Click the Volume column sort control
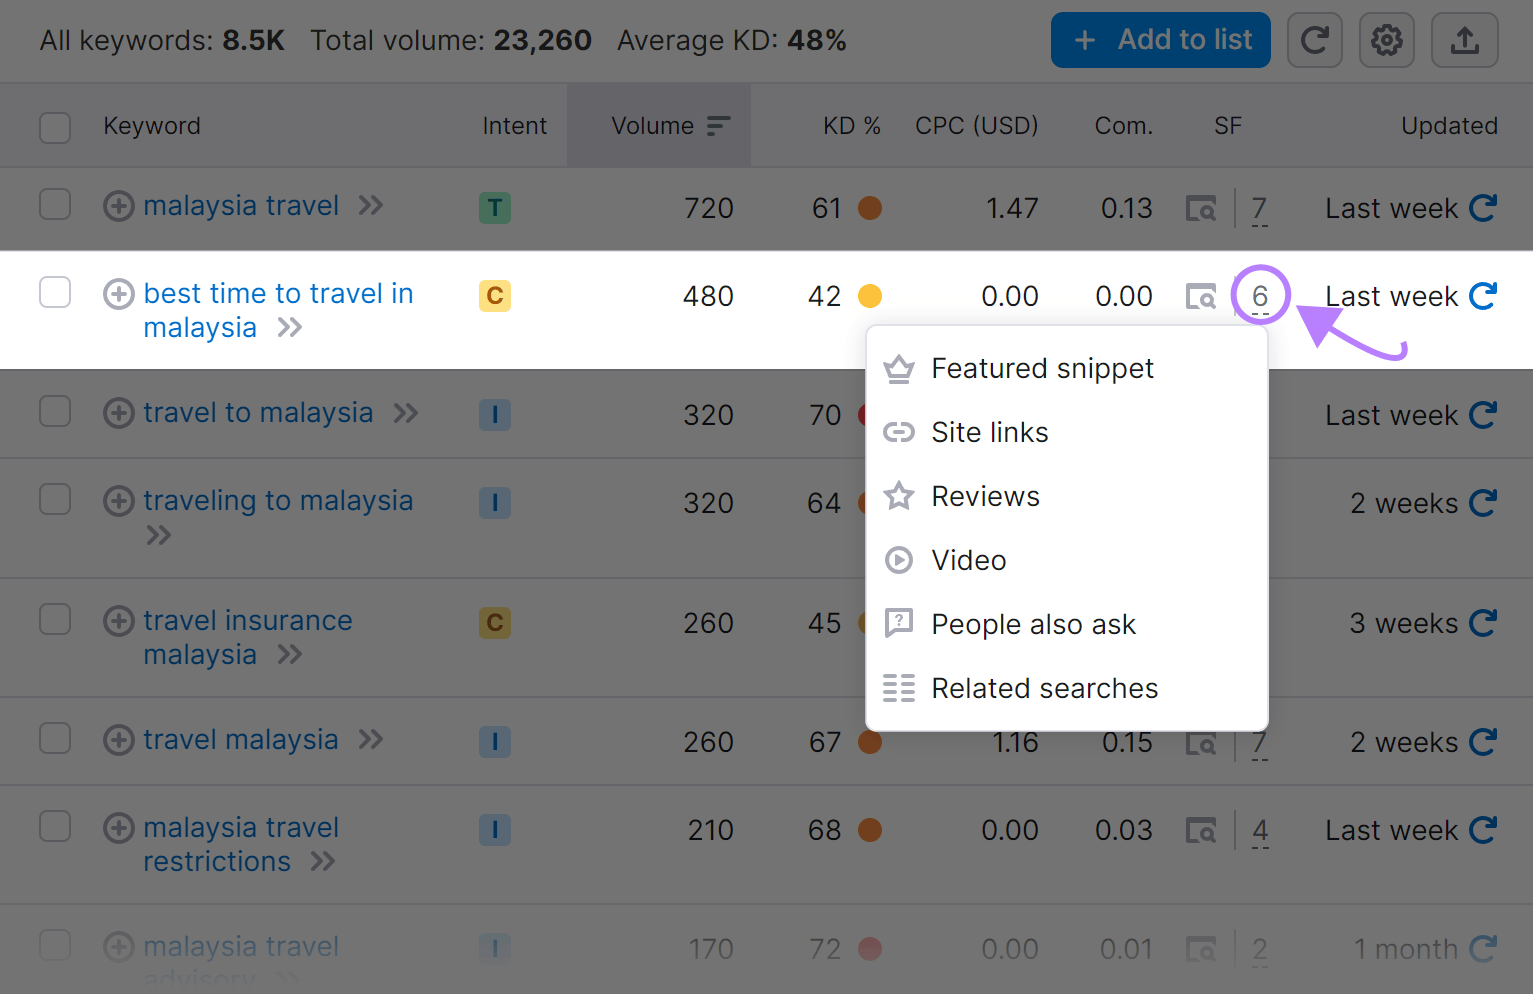The image size is (1533, 994). (x=718, y=126)
